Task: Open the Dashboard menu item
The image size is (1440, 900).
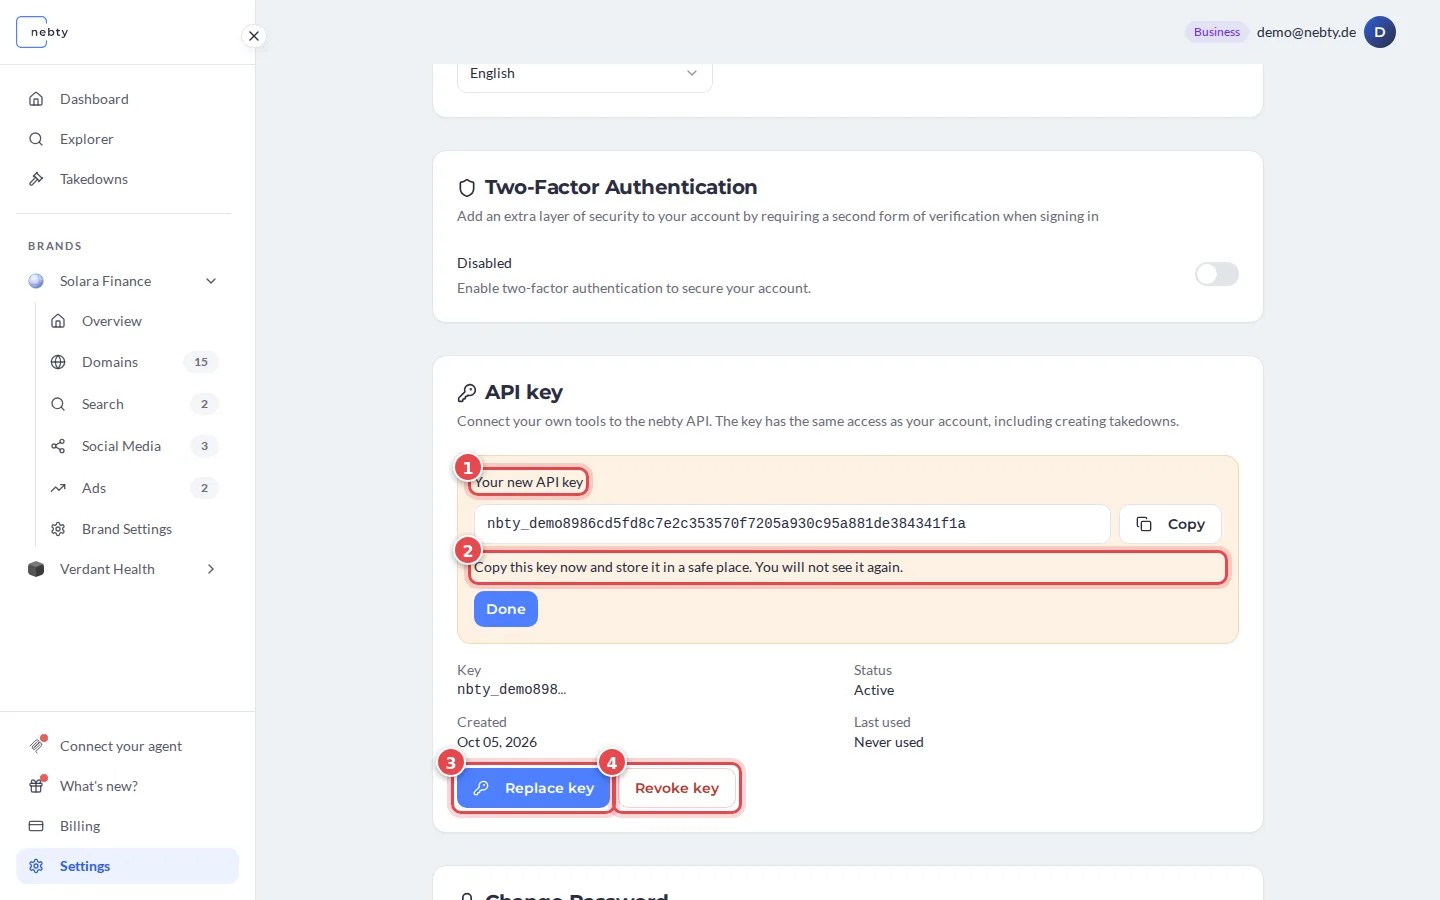Action: [127, 99]
